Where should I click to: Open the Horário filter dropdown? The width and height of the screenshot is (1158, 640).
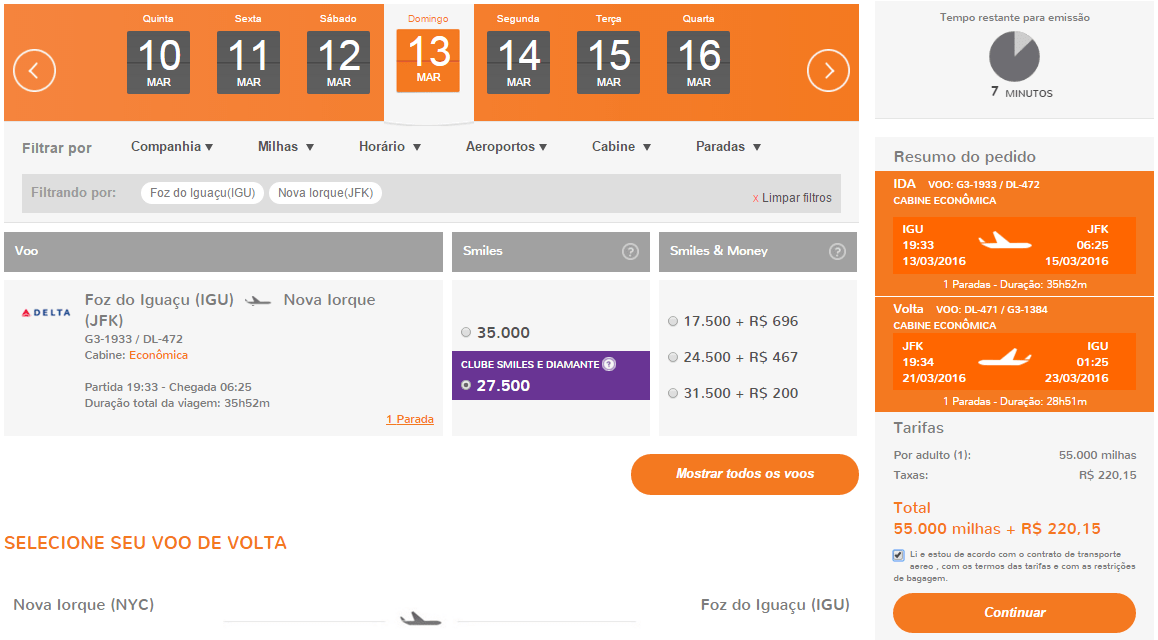[x=390, y=146]
